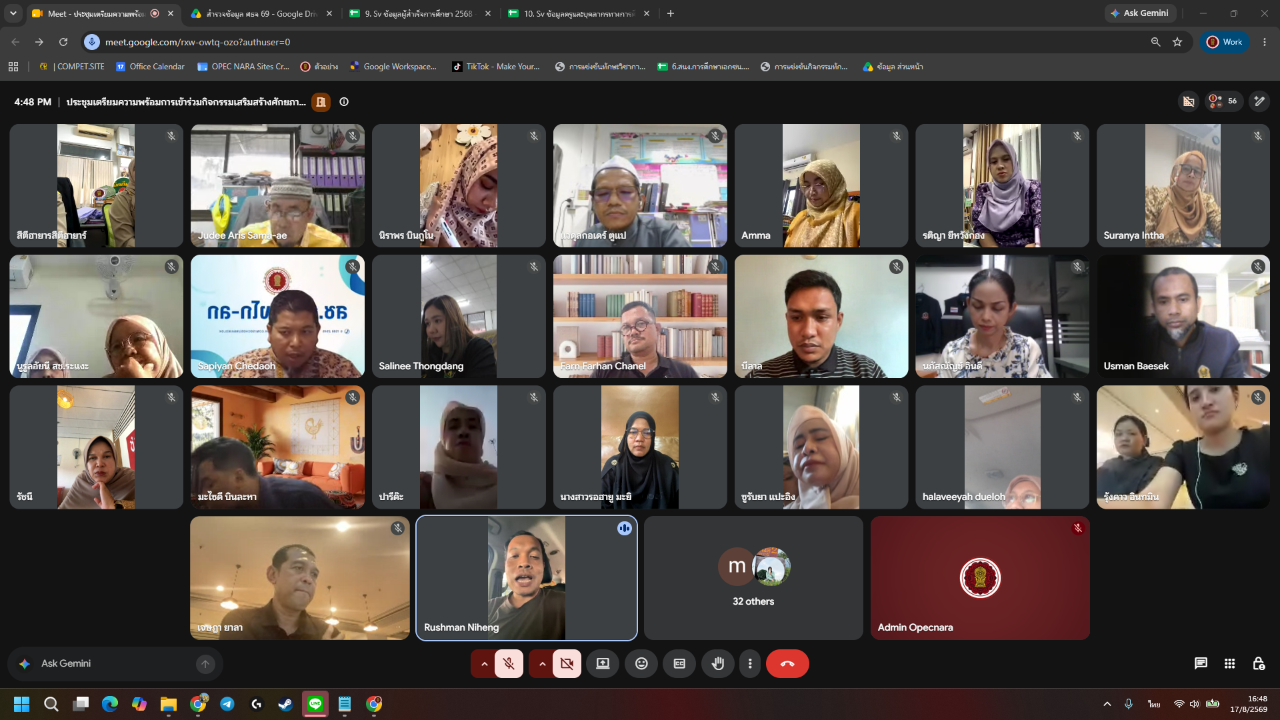Viewport: 1280px width, 720px height.
Task: Open the activities grid icon
Action: pos(1230,663)
